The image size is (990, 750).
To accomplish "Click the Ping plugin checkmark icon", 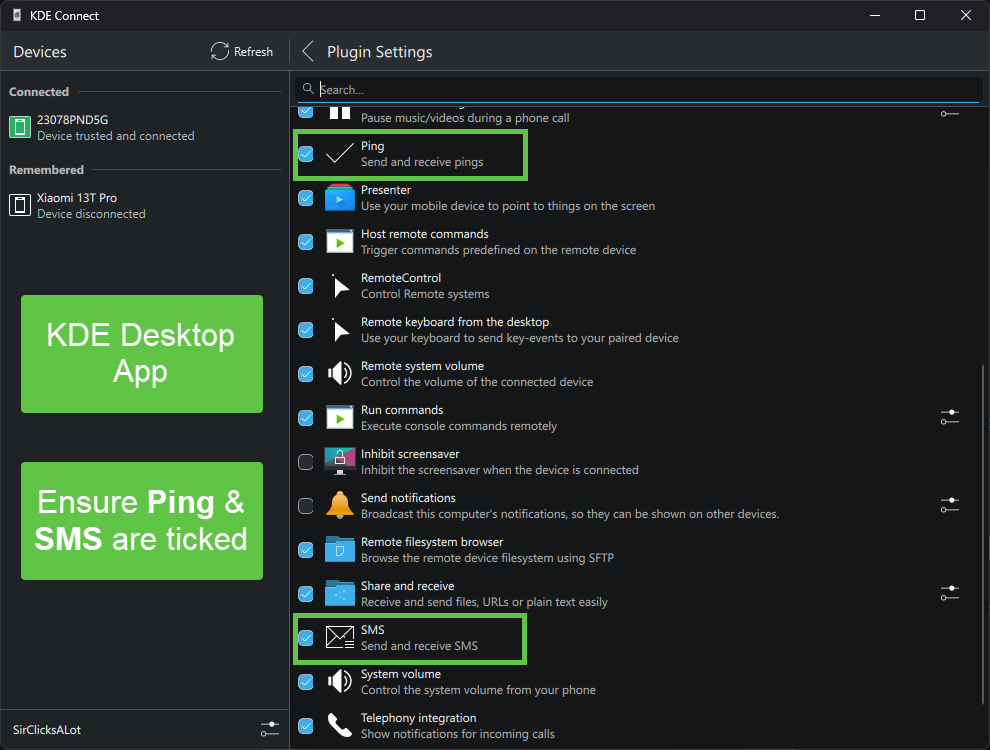I will click(x=339, y=152).
